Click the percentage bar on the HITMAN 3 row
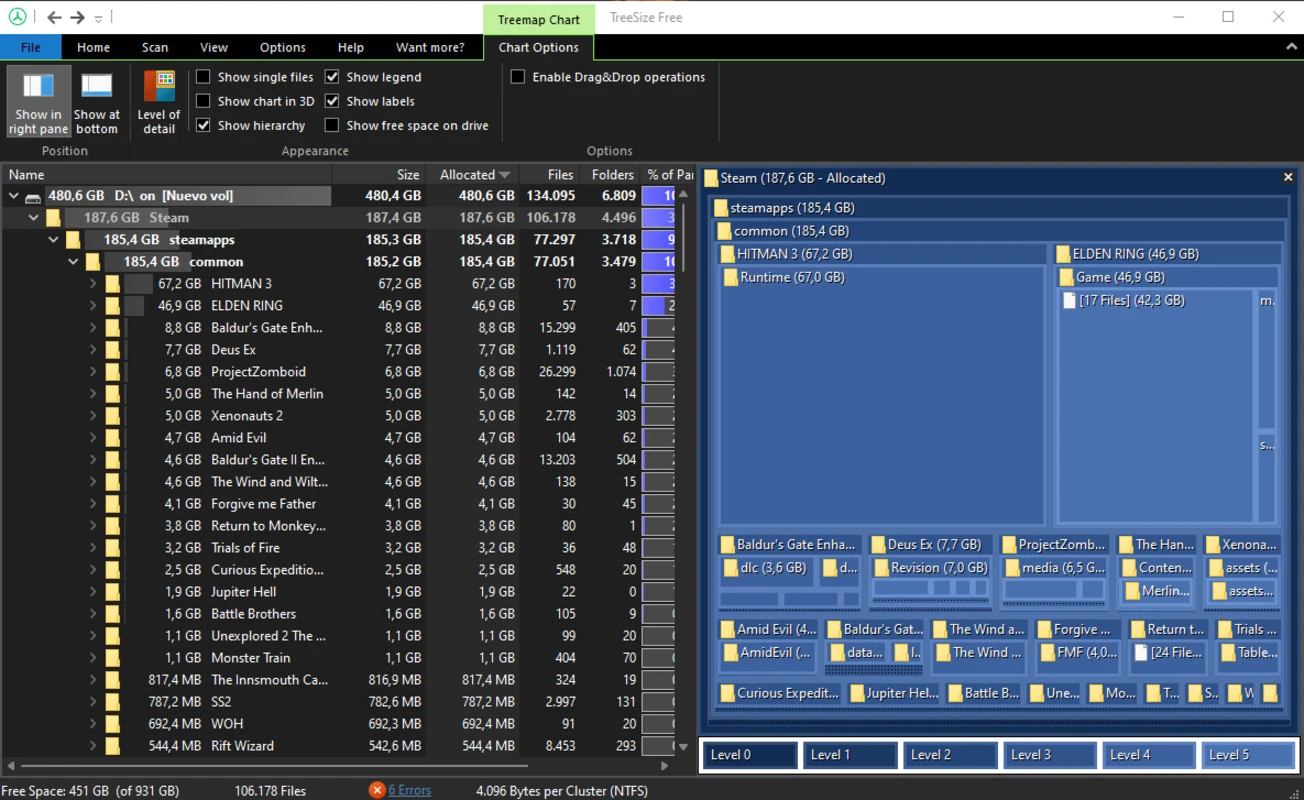Image resolution: width=1304 pixels, height=800 pixels. [x=658, y=283]
